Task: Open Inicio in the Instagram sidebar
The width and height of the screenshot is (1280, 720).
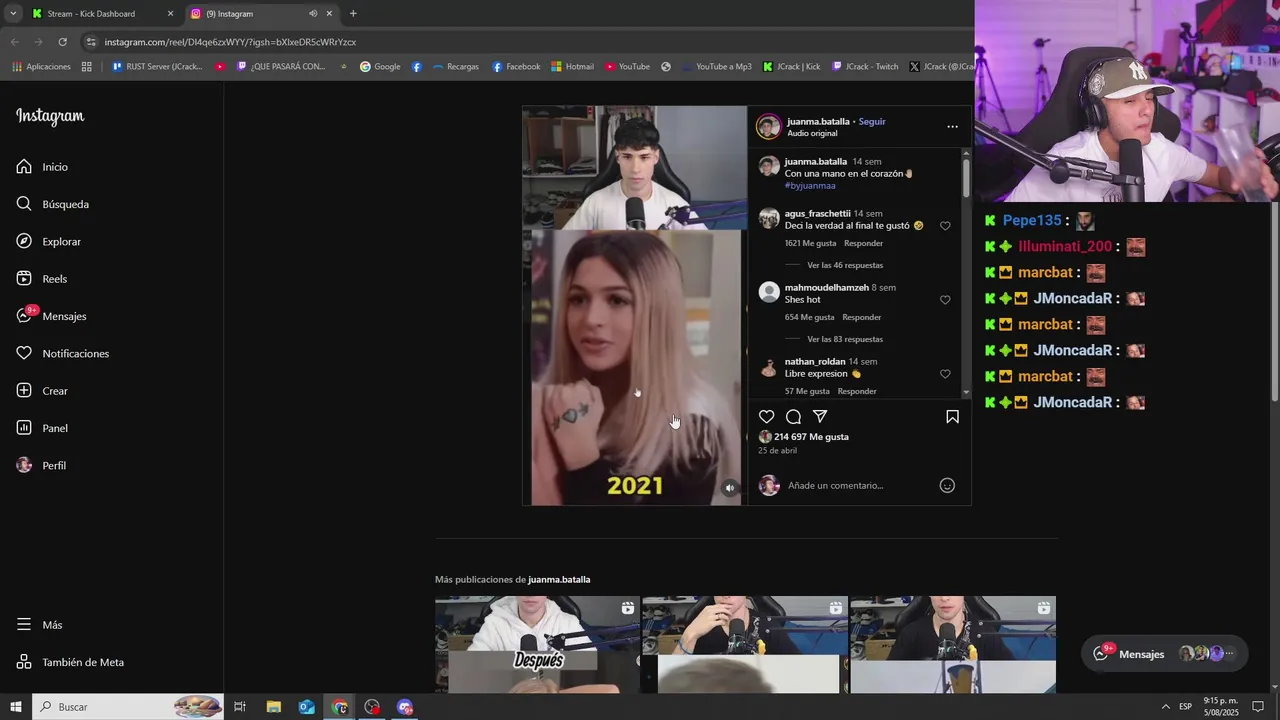Action: (x=42, y=167)
